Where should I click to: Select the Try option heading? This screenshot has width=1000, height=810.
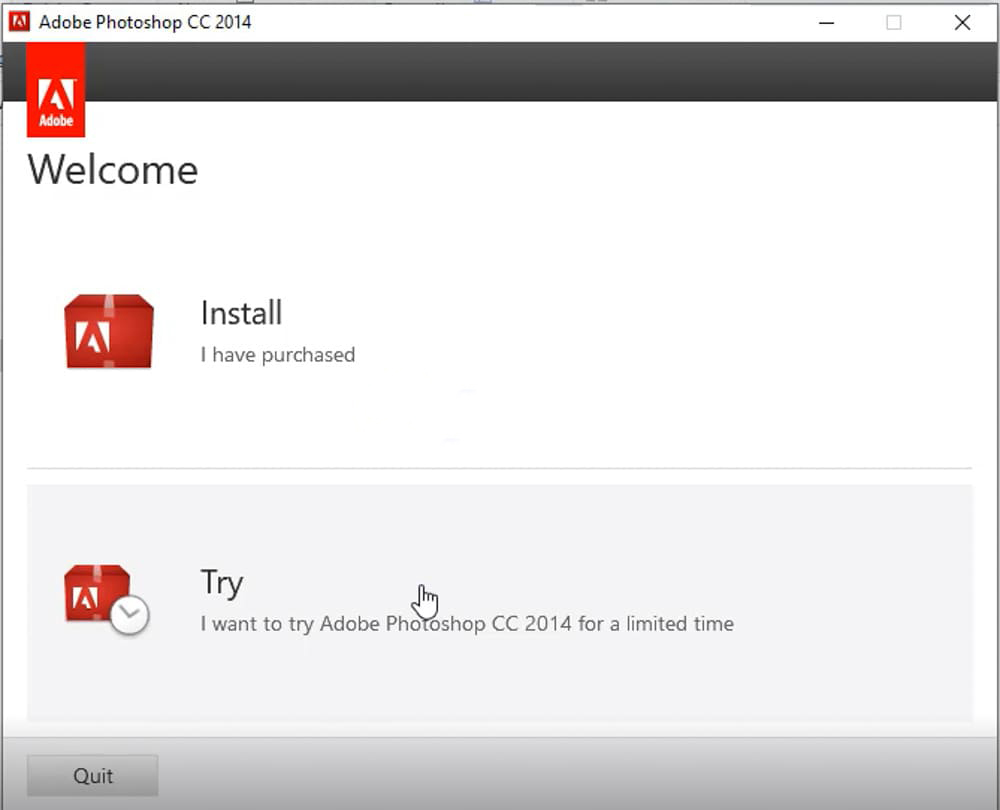tap(222, 582)
